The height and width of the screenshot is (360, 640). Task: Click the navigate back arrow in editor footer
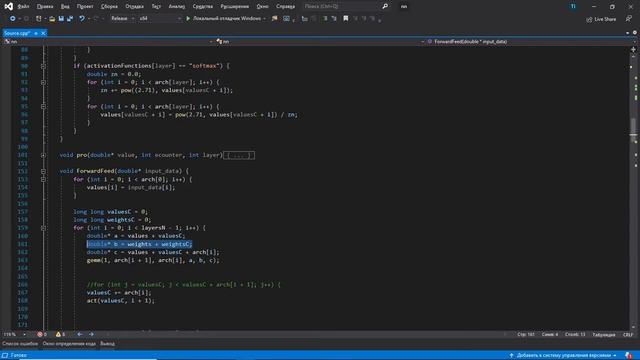[x=80, y=334]
